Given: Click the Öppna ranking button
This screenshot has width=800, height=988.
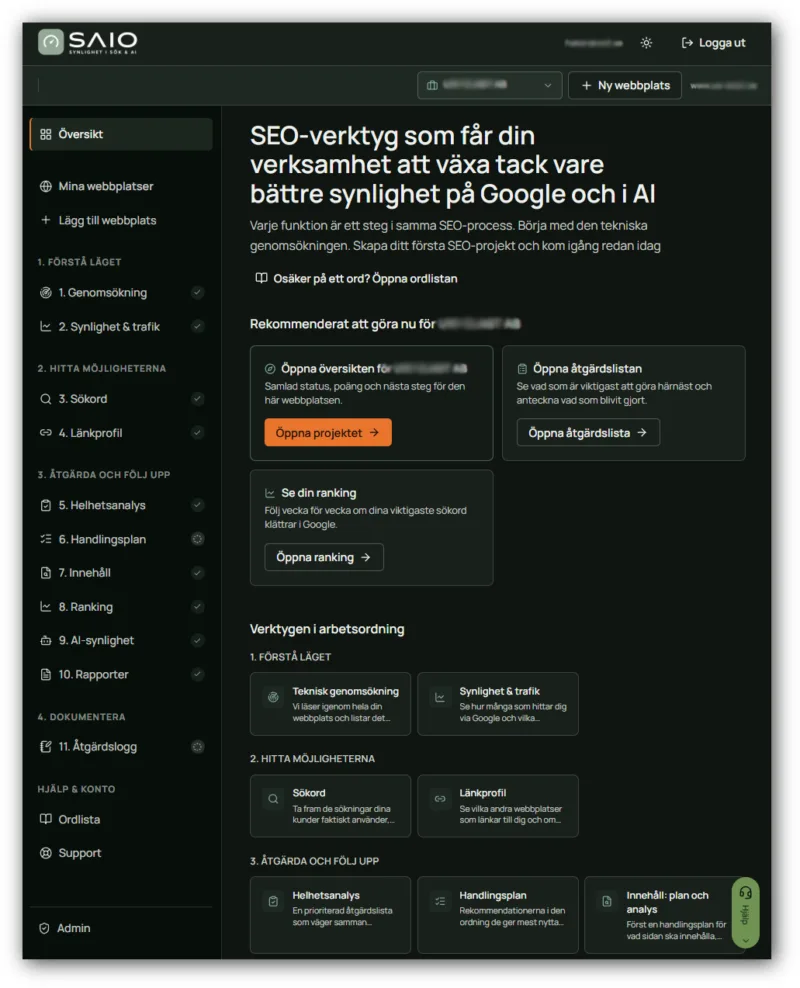Looking at the screenshot, I should point(324,558).
